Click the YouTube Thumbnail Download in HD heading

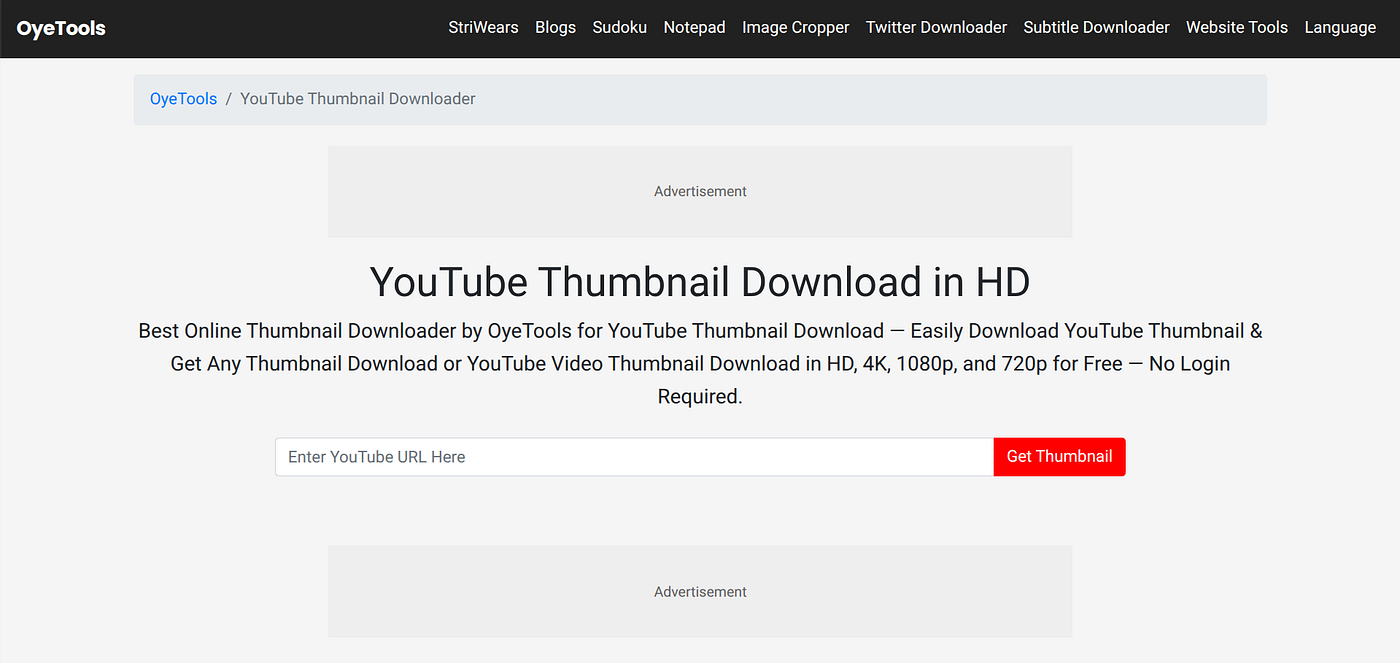click(x=700, y=282)
